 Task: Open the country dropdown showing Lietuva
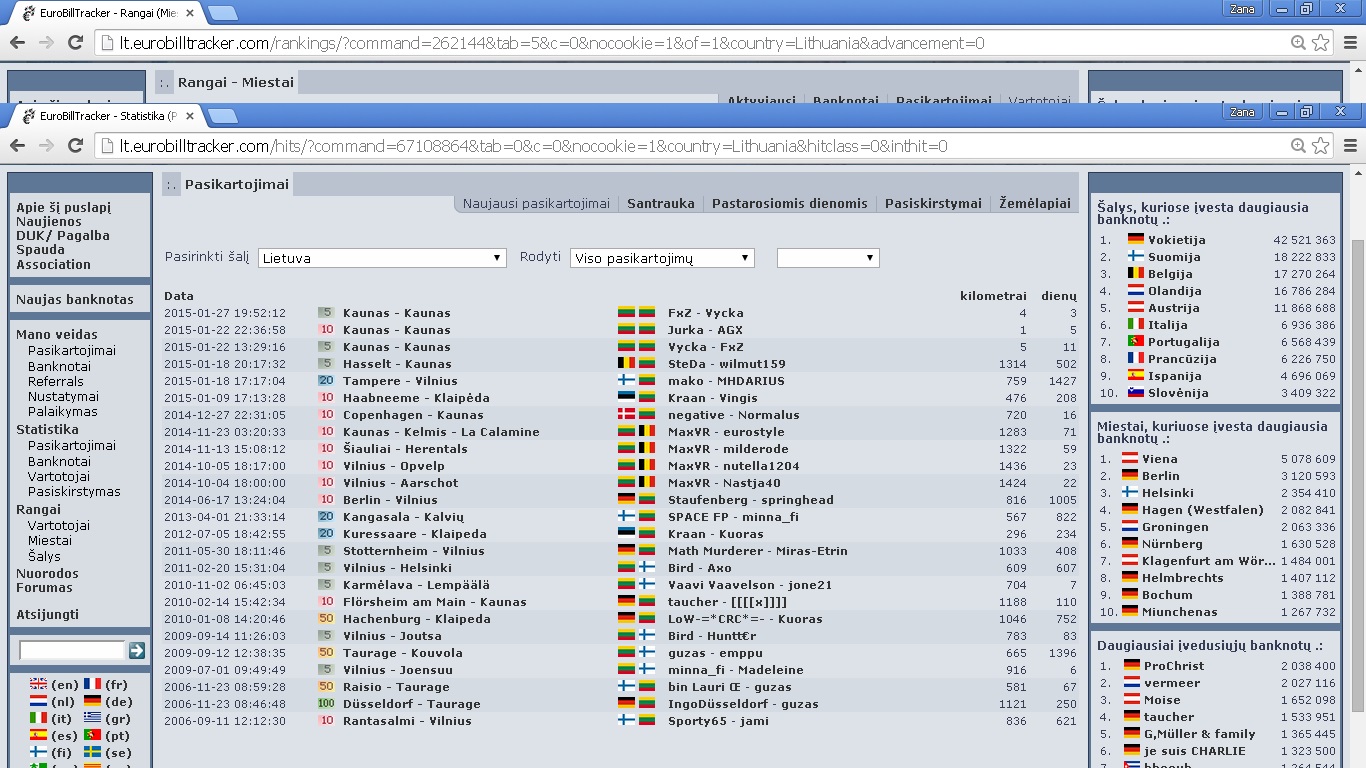click(x=382, y=258)
